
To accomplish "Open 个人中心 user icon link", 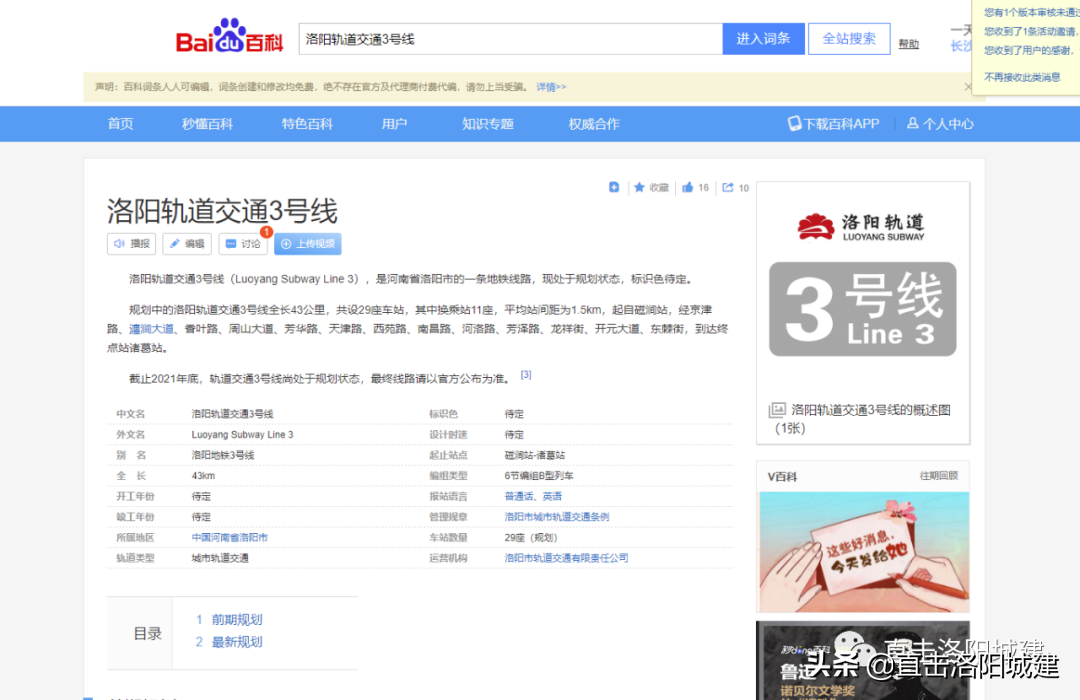I will (x=940, y=124).
